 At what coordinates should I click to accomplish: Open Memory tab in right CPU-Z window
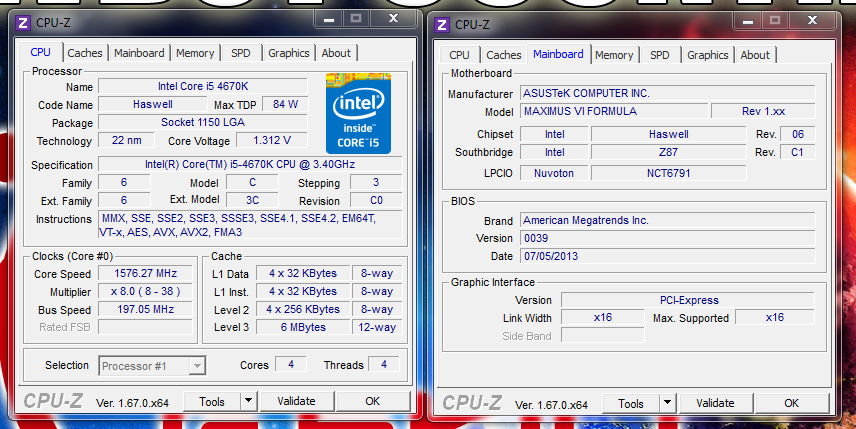click(x=614, y=55)
